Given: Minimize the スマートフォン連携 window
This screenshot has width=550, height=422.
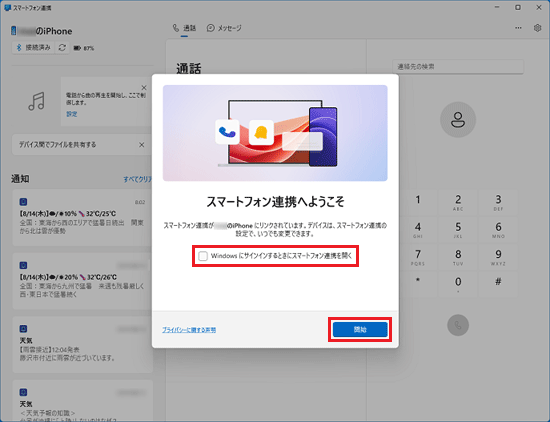Looking at the screenshot, I should (497, 7).
